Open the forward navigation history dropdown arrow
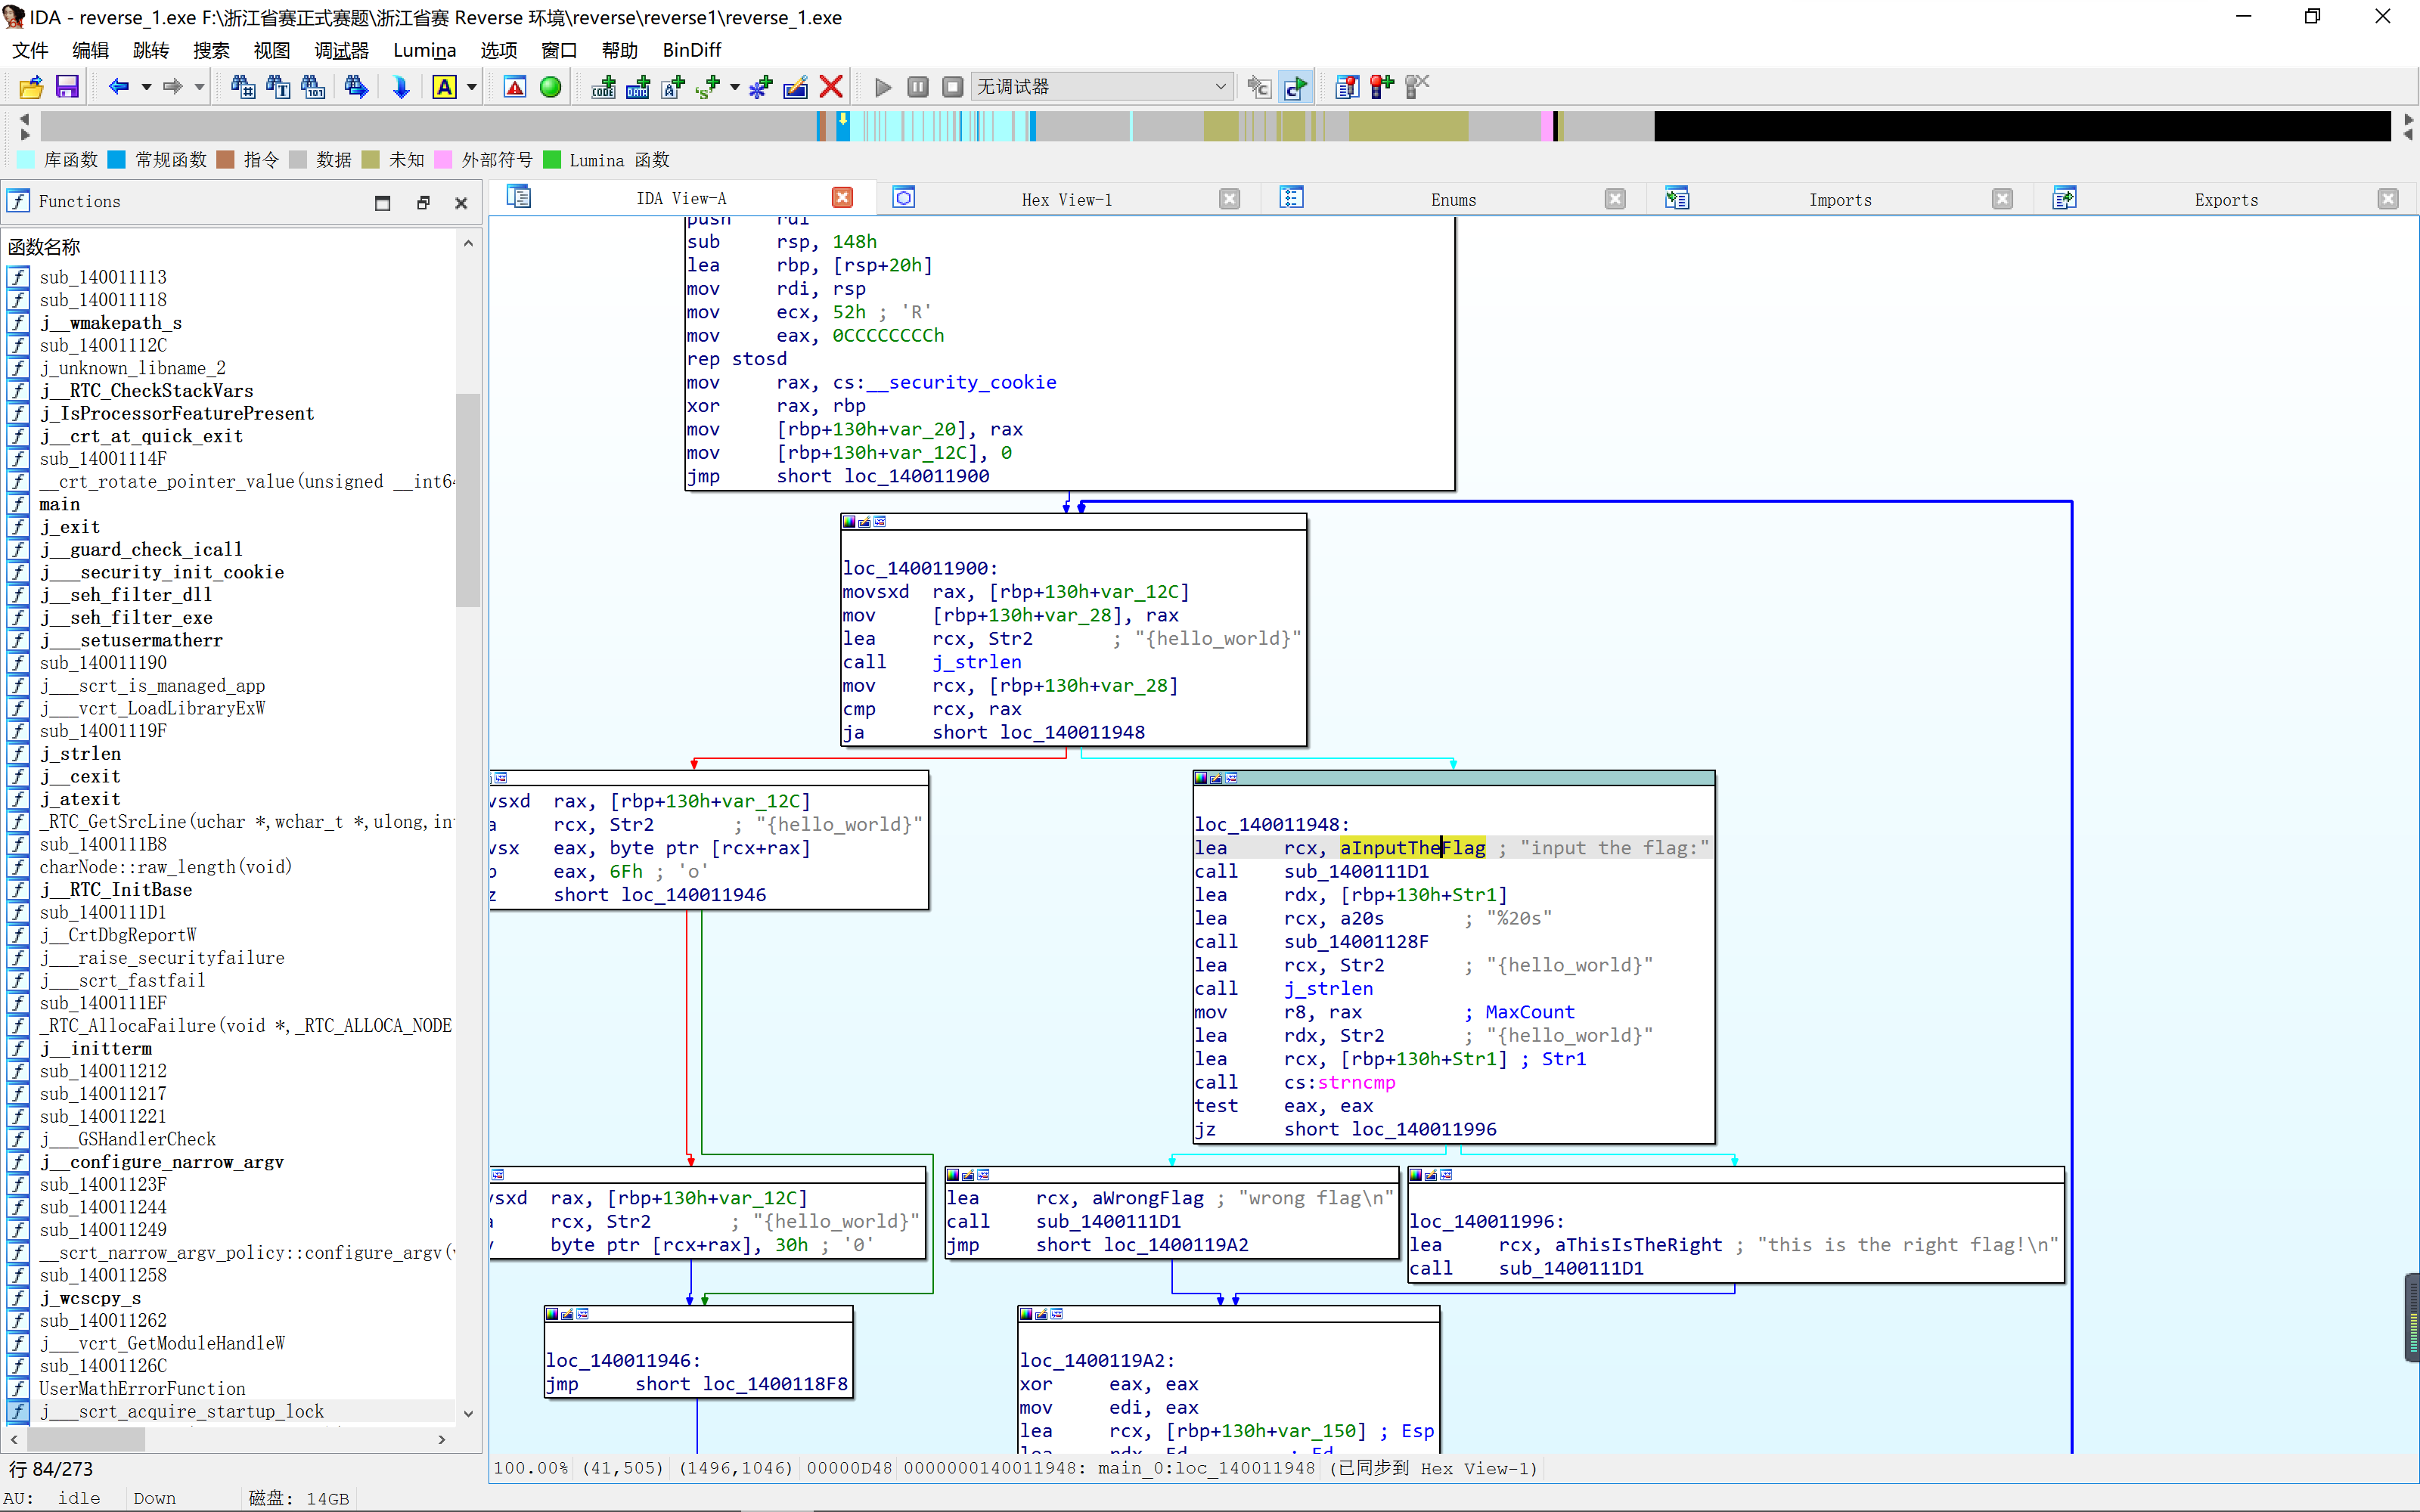The image size is (2420, 1512). click(199, 87)
